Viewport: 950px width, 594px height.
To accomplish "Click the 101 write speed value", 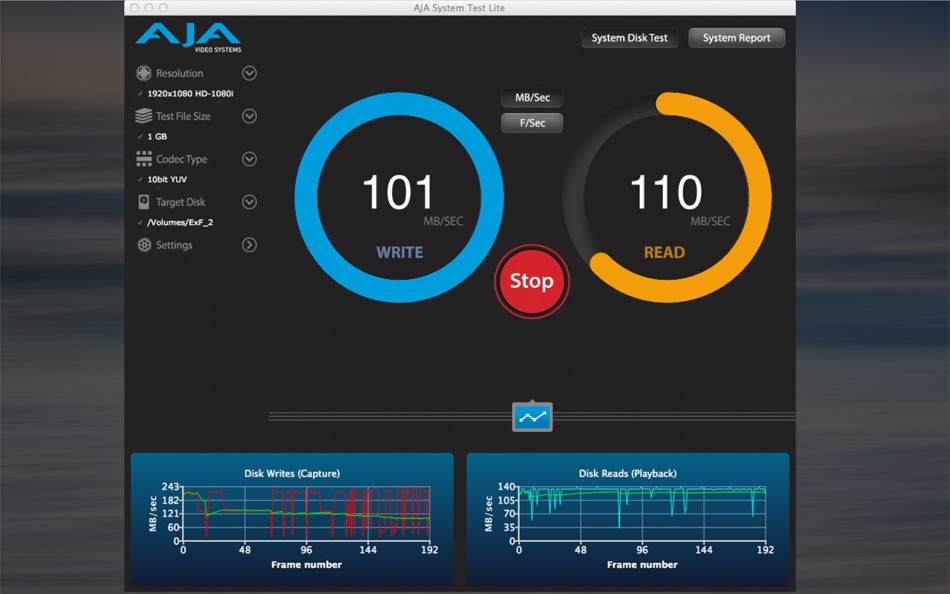I will tap(398, 193).
